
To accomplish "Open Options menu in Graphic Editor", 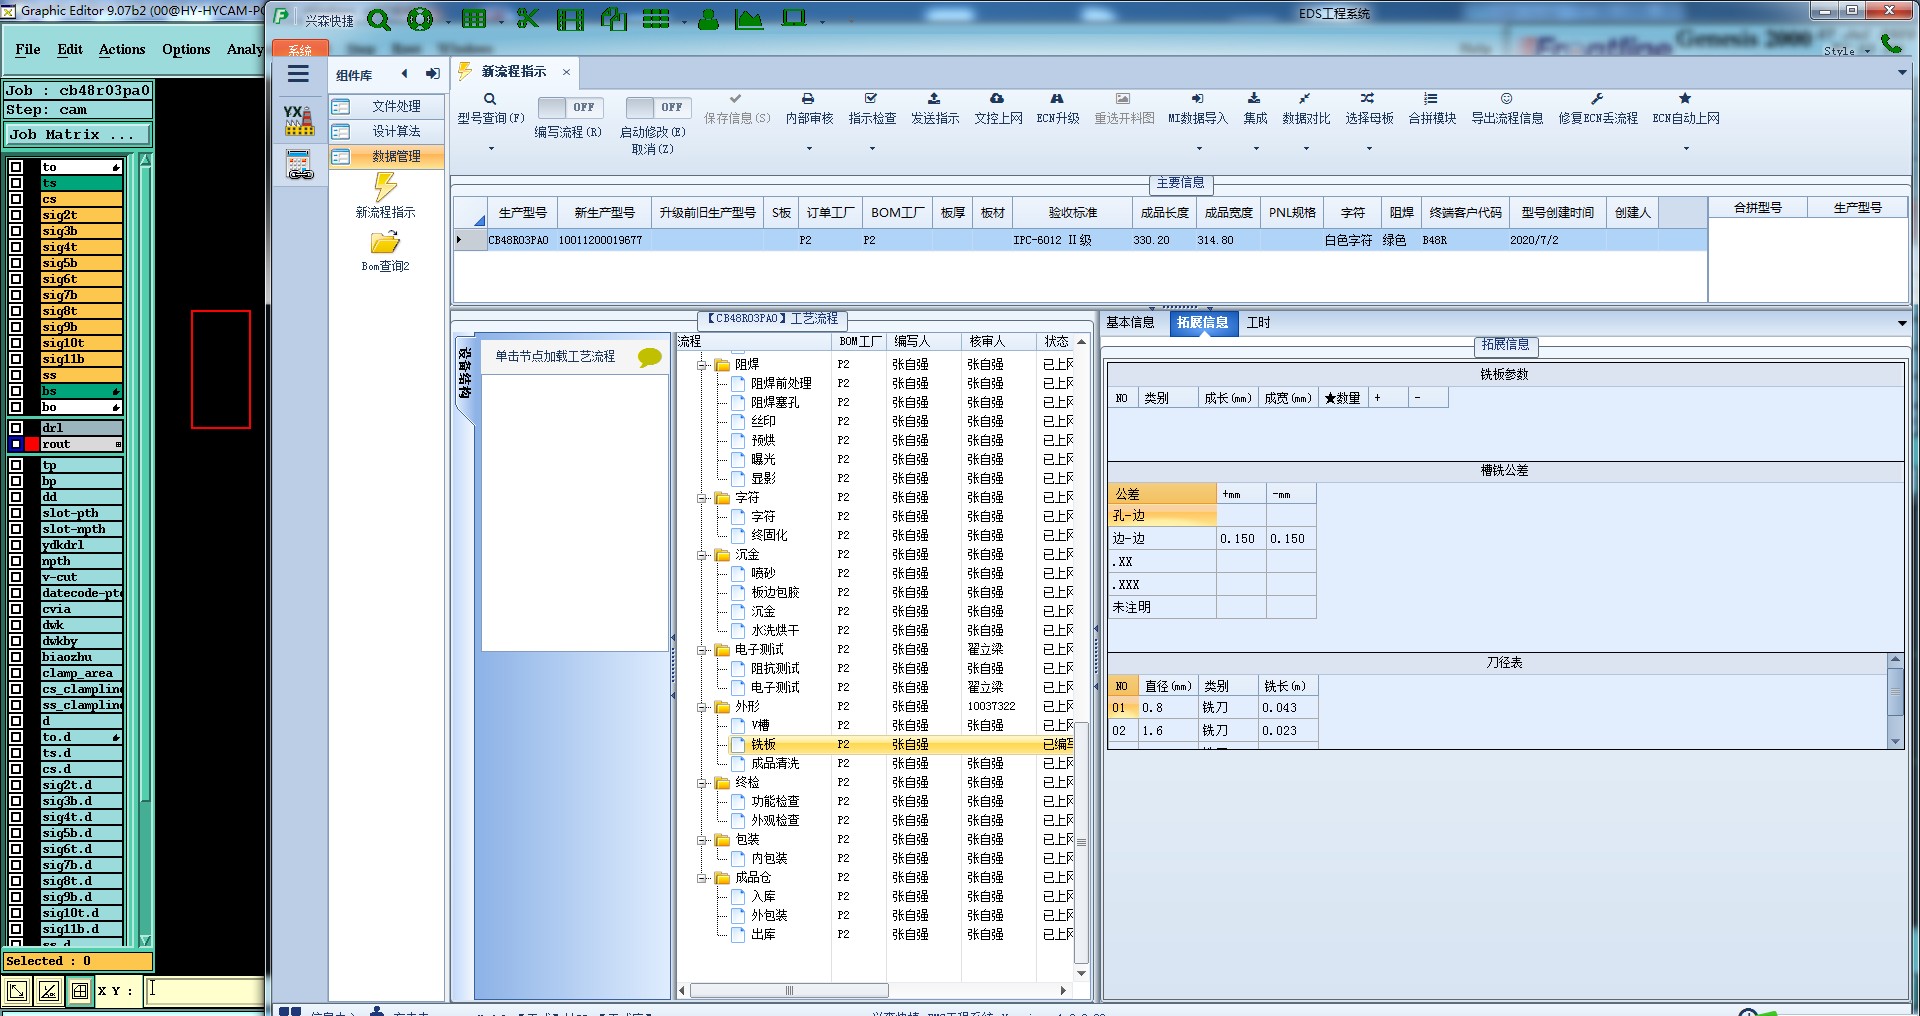I will (186, 49).
